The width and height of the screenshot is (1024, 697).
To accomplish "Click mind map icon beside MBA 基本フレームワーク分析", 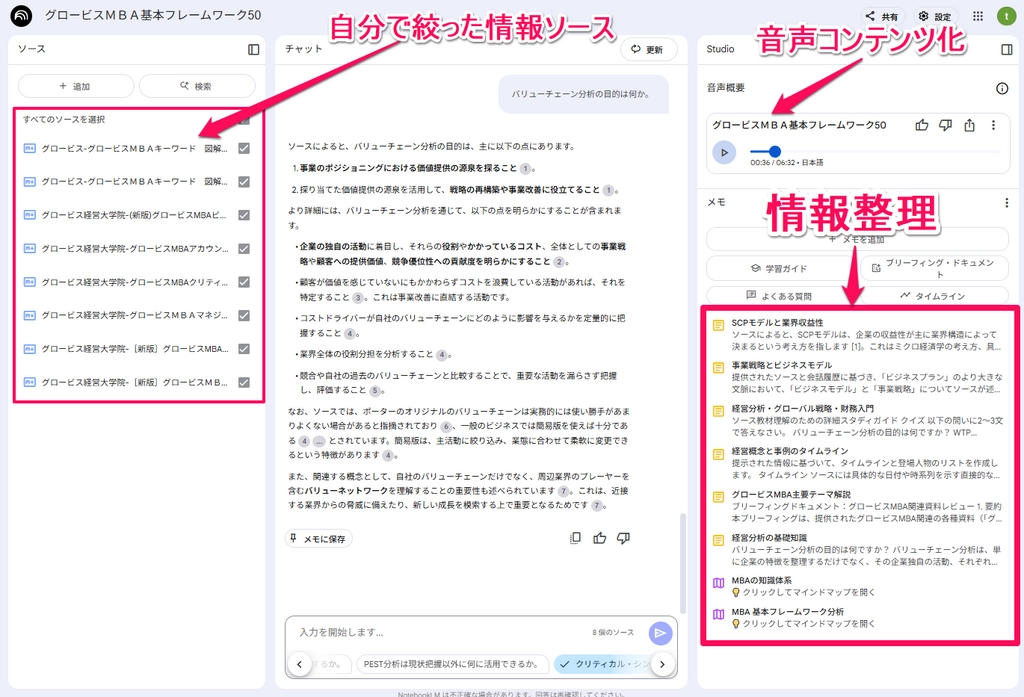I will click(x=718, y=614).
